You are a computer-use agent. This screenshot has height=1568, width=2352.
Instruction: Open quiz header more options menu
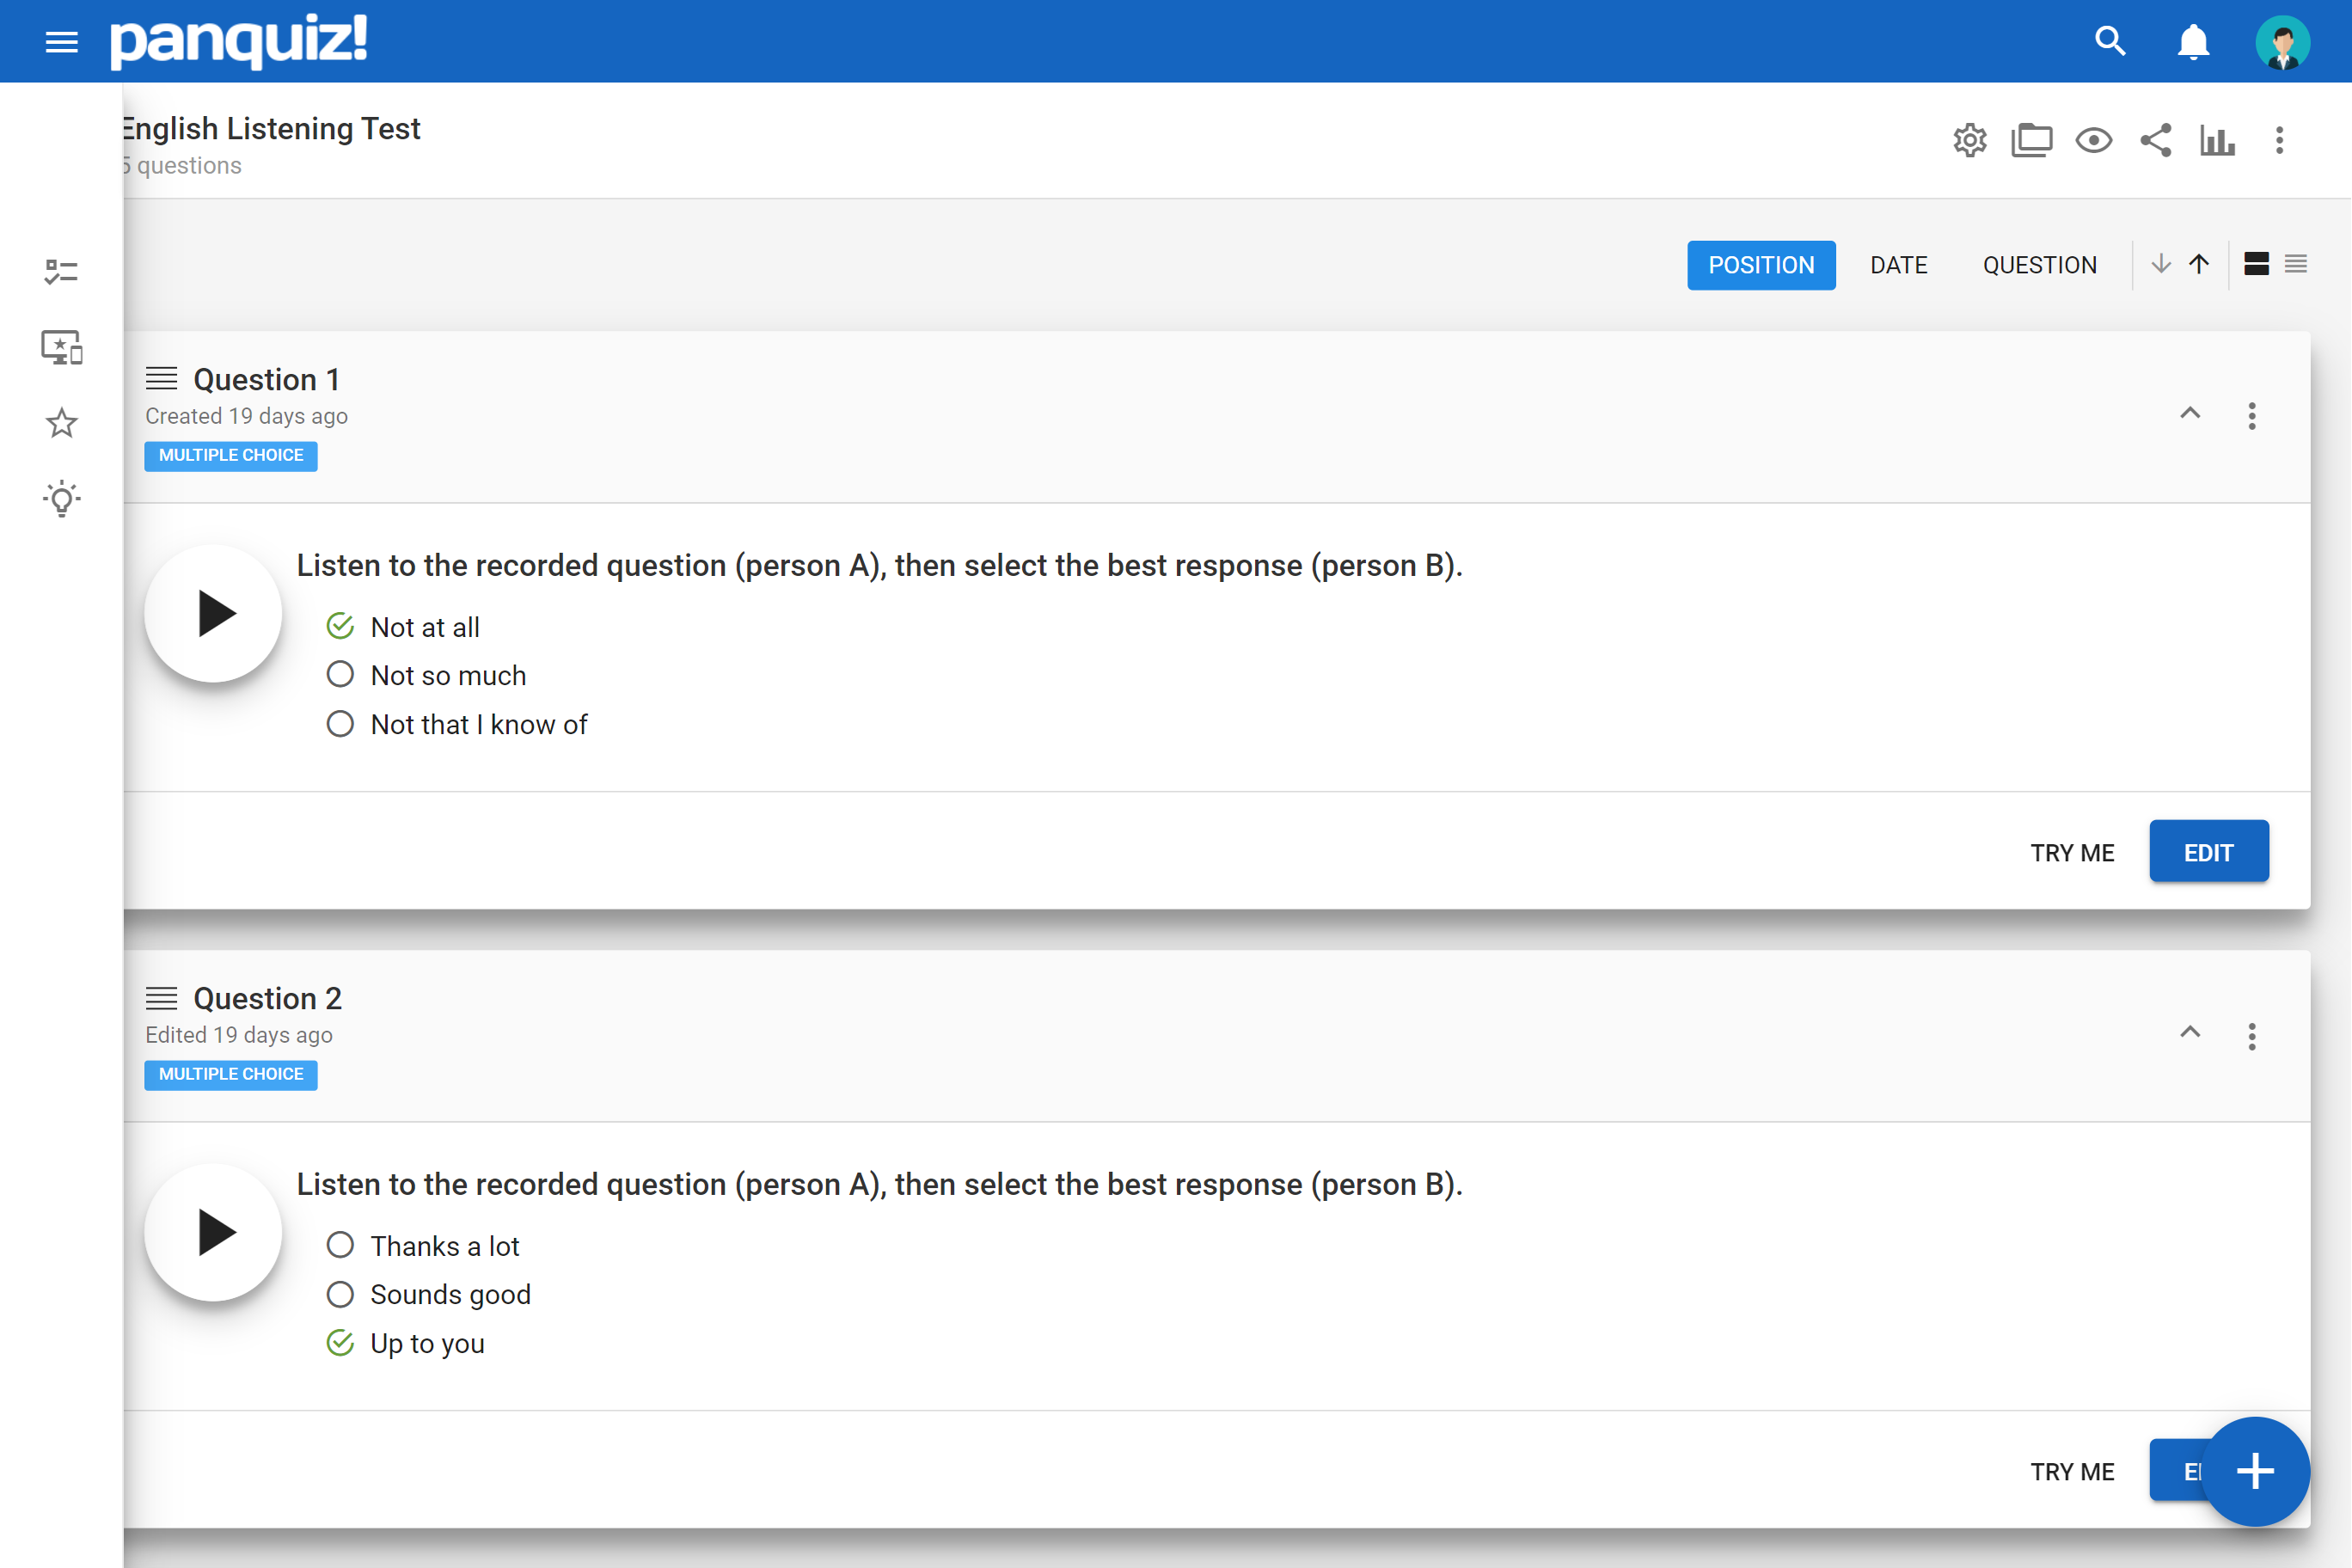(2279, 140)
